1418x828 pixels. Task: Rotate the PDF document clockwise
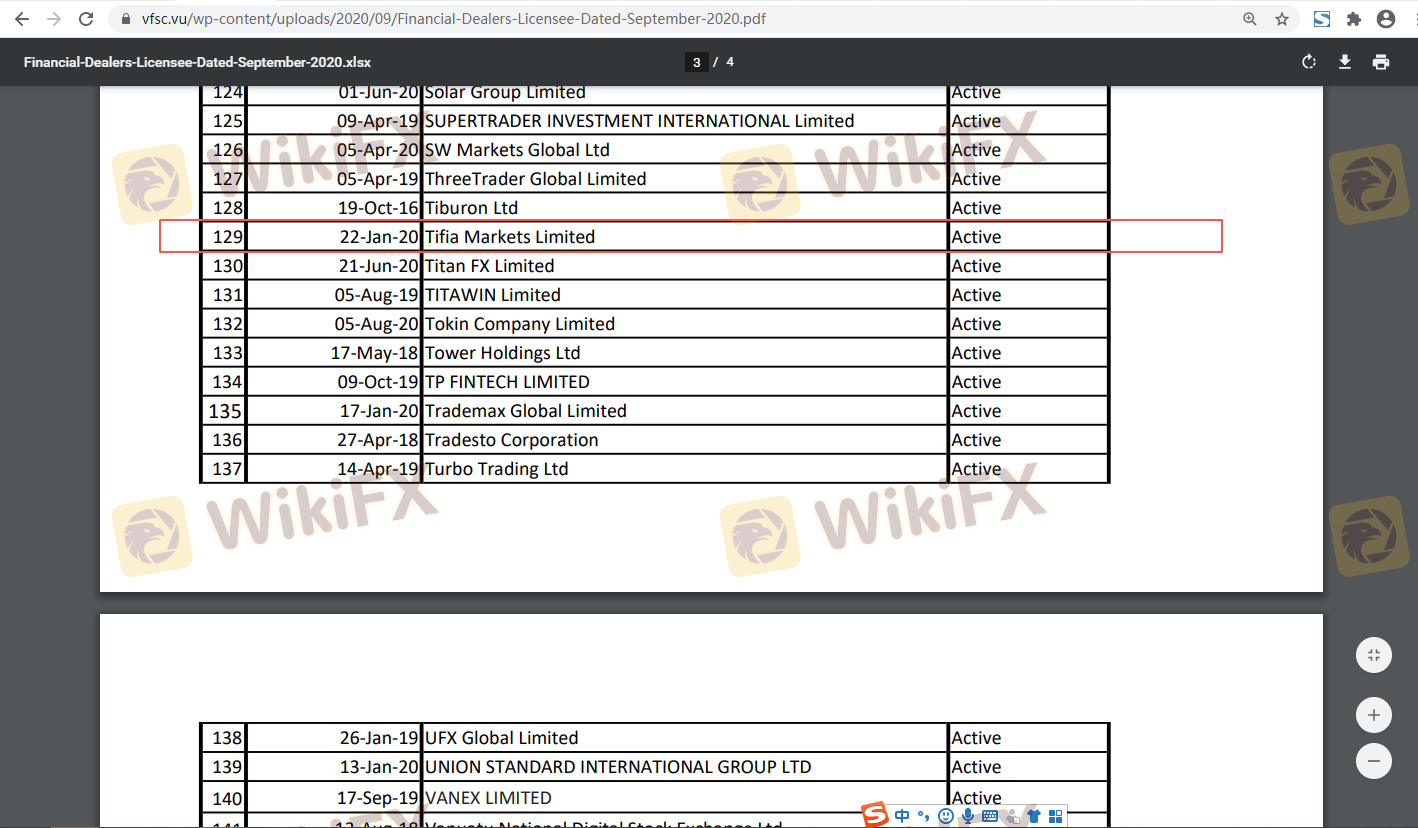(1308, 62)
